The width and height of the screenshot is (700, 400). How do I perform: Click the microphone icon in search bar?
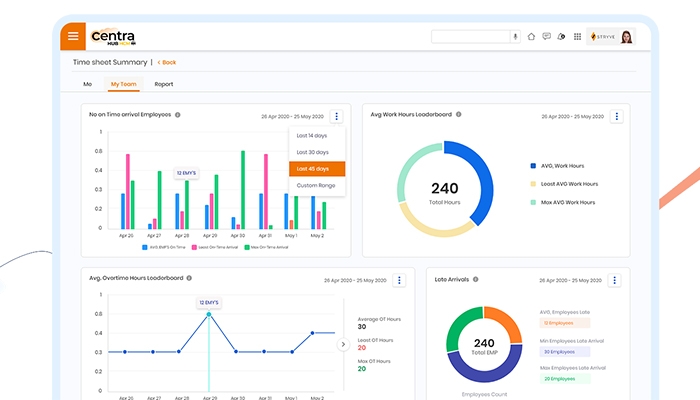pyautogui.click(x=516, y=37)
